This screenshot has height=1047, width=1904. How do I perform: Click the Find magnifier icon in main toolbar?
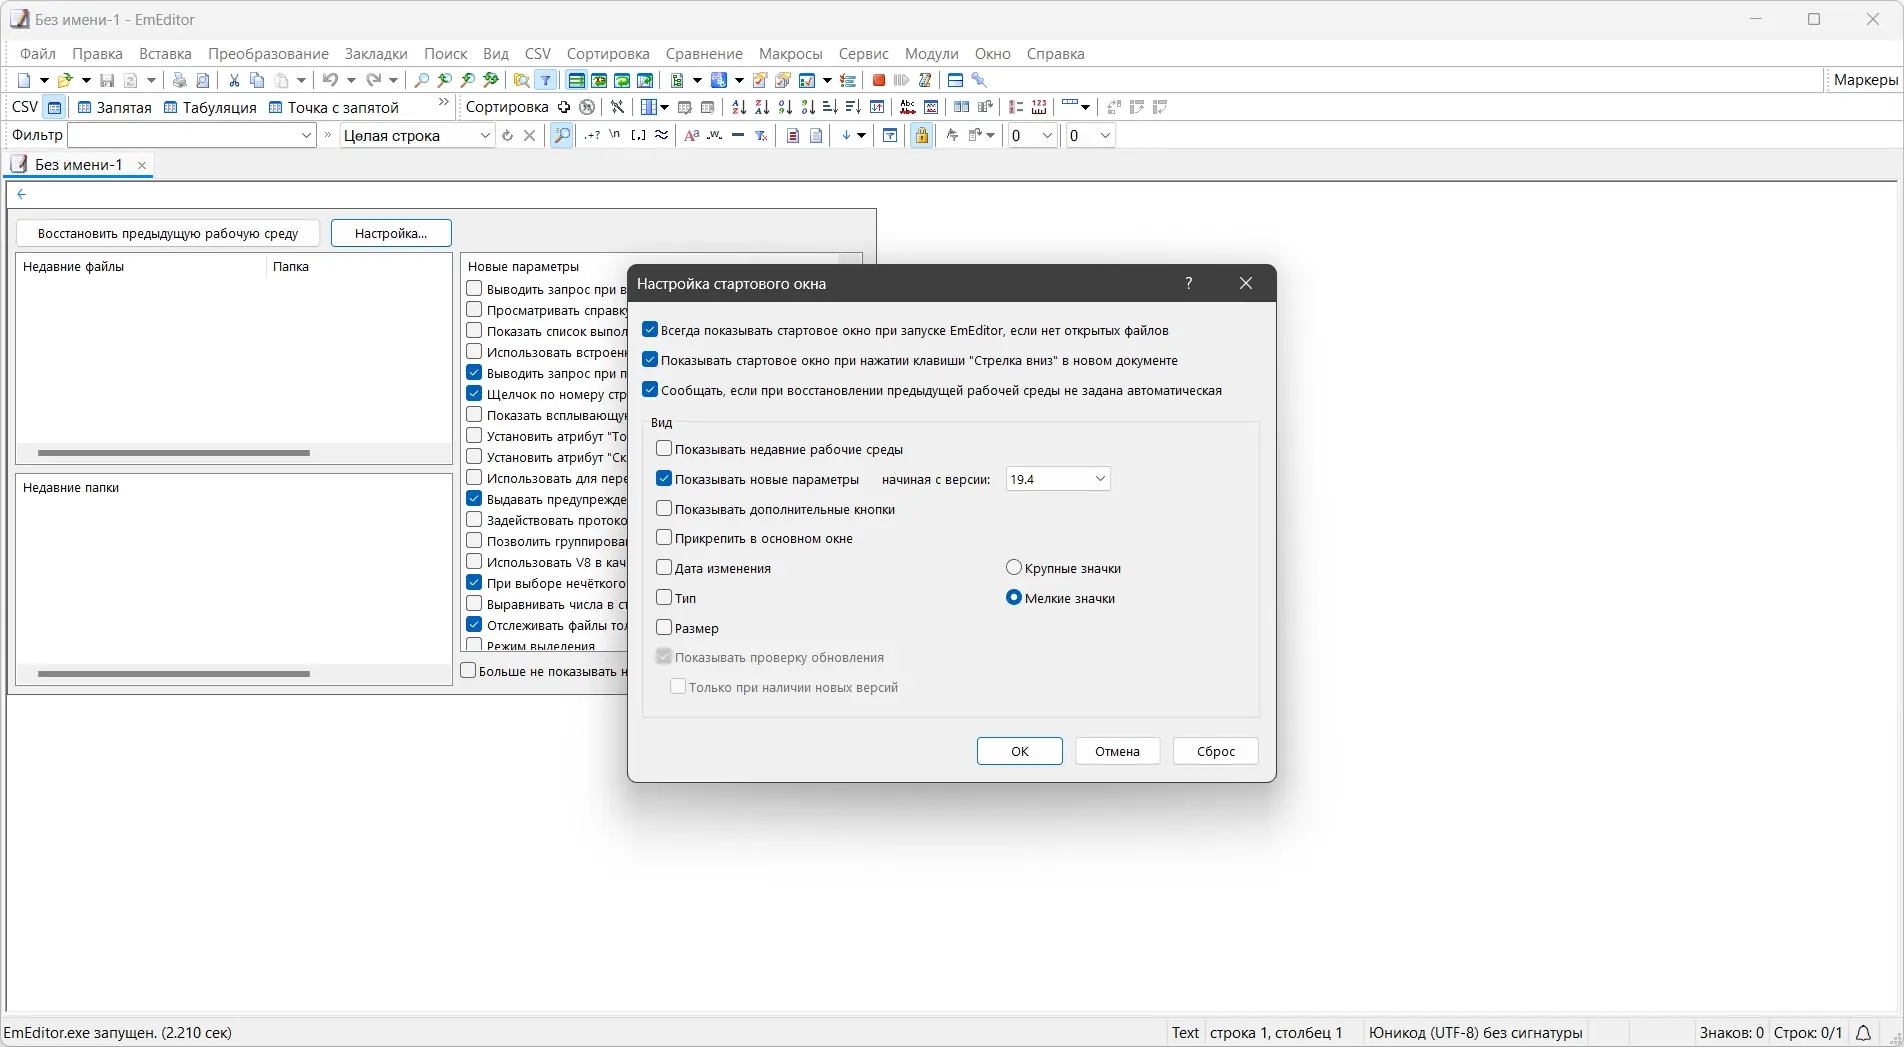(422, 80)
